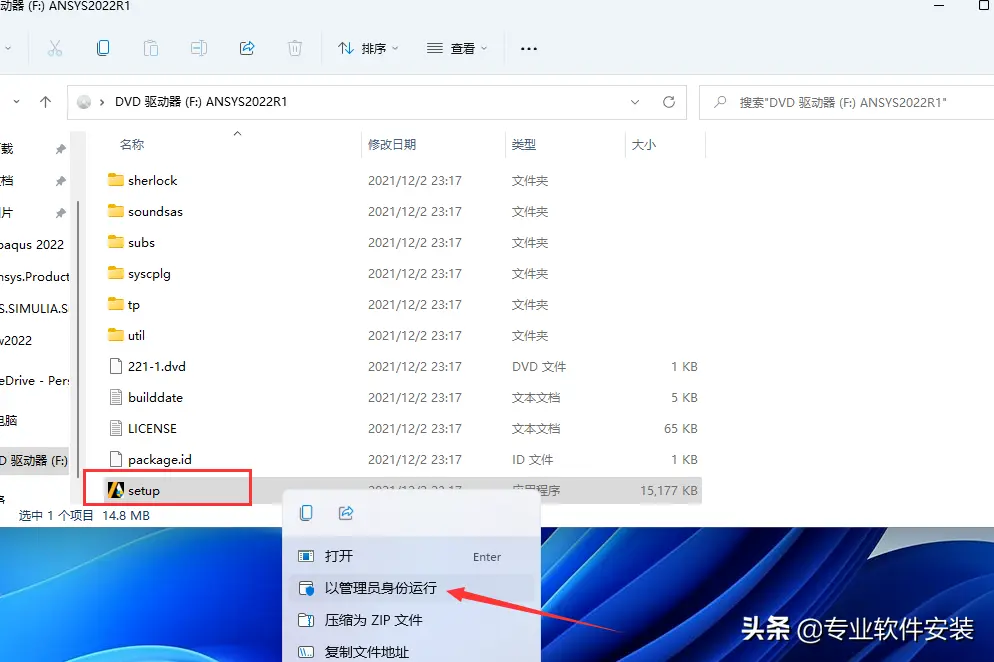The image size is (994, 662).
Task: Click the disc icon in the address bar
Action: click(x=84, y=102)
